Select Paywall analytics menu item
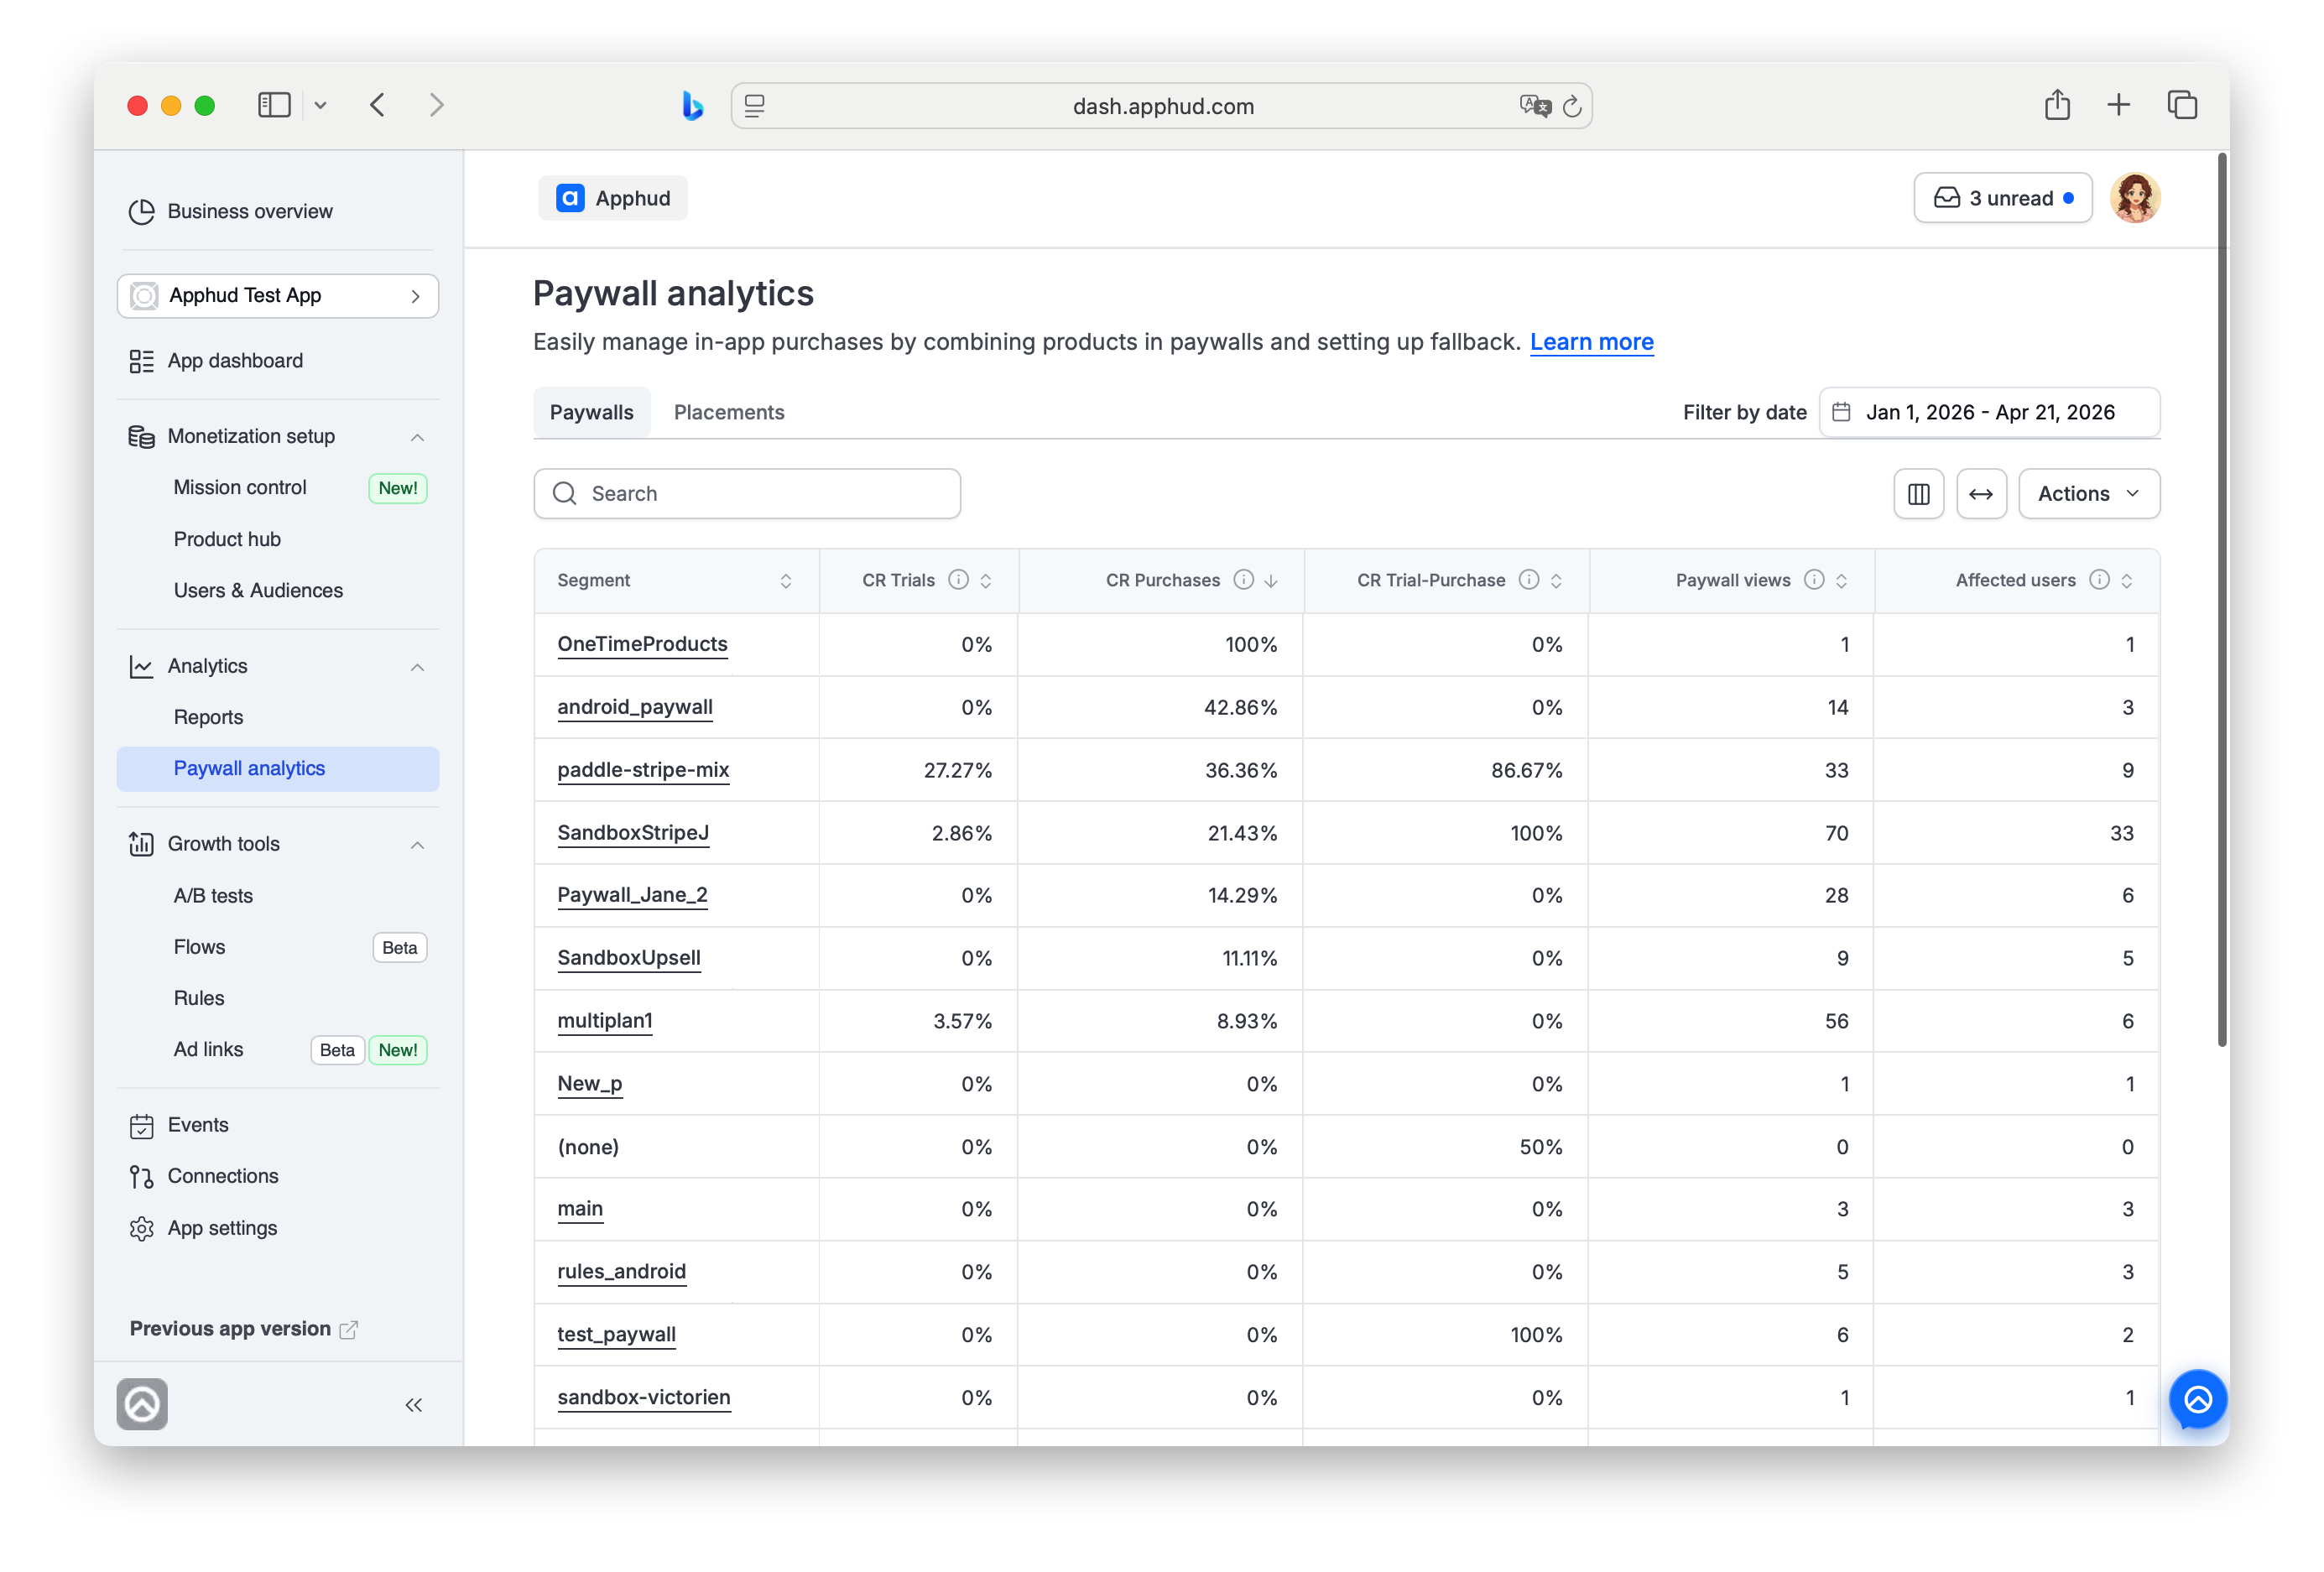The width and height of the screenshot is (2324, 1572). point(278,769)
